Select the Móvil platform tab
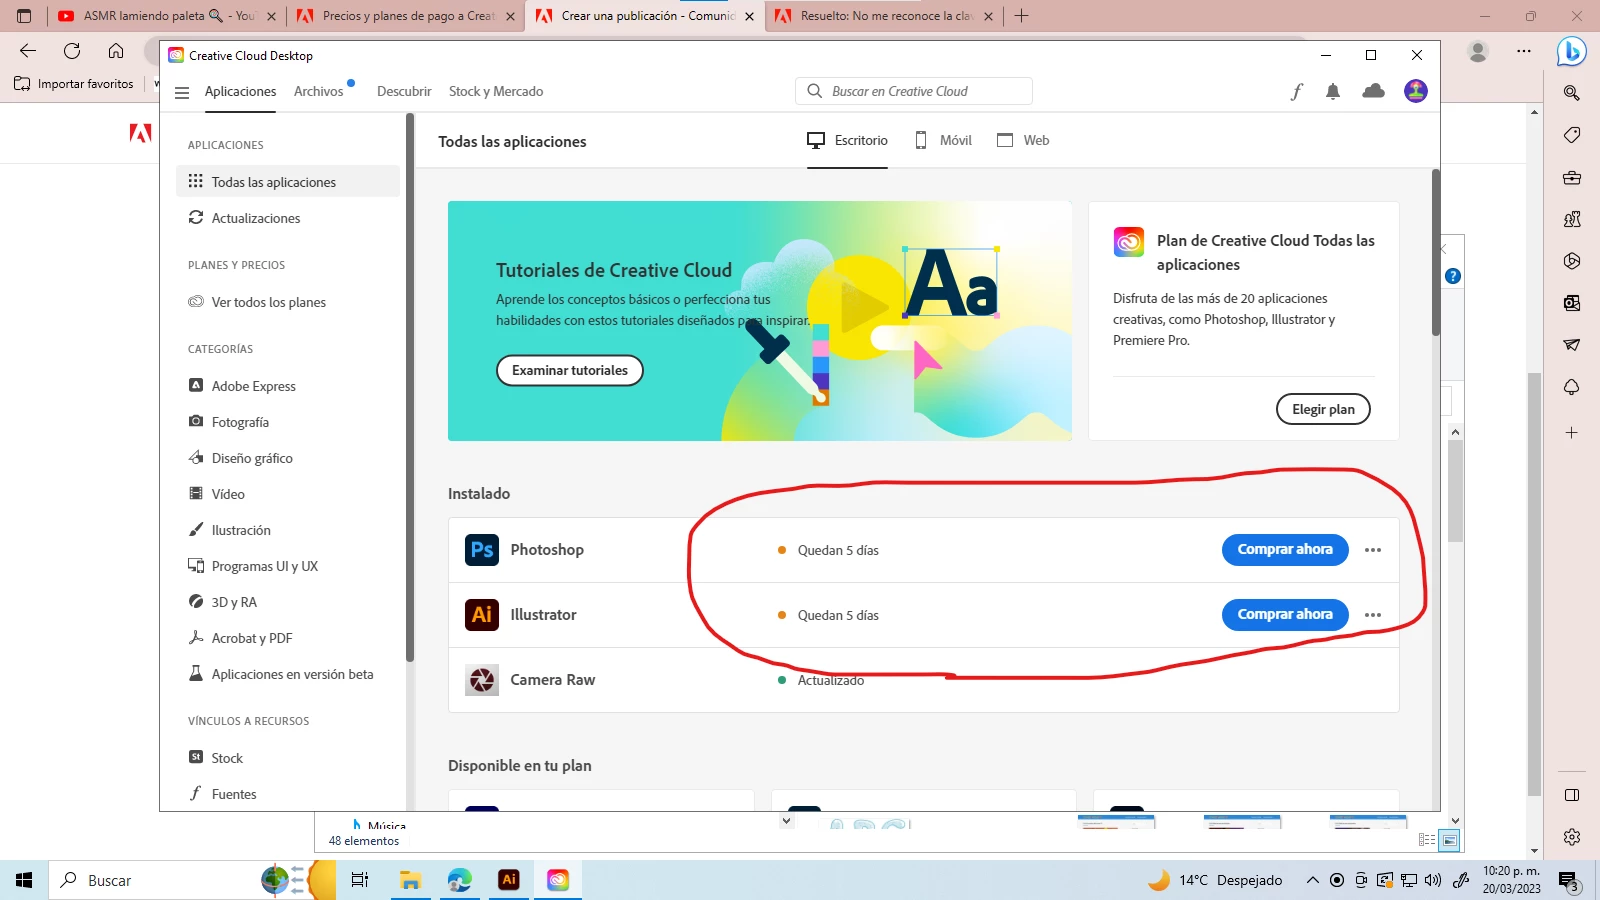 point(943,141)
